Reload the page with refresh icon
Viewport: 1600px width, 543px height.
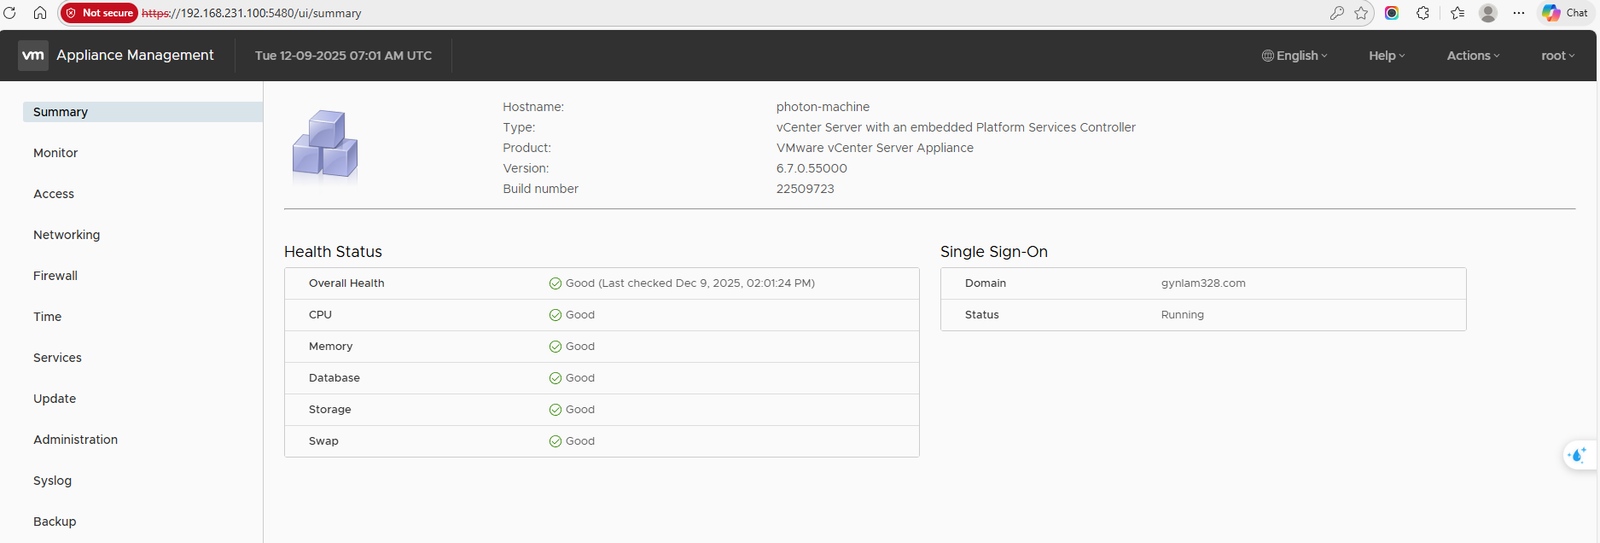10,13
